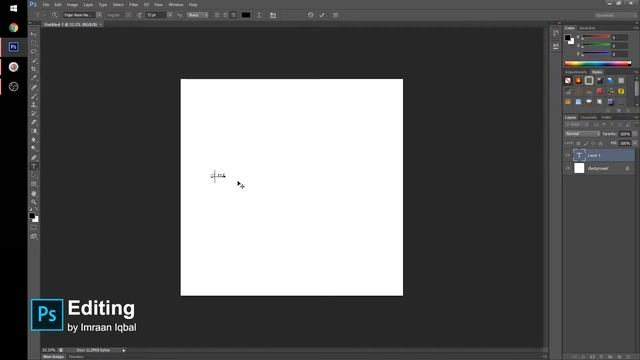
Task: Toggle lock all in Layers panel
Action: [600, 143]
